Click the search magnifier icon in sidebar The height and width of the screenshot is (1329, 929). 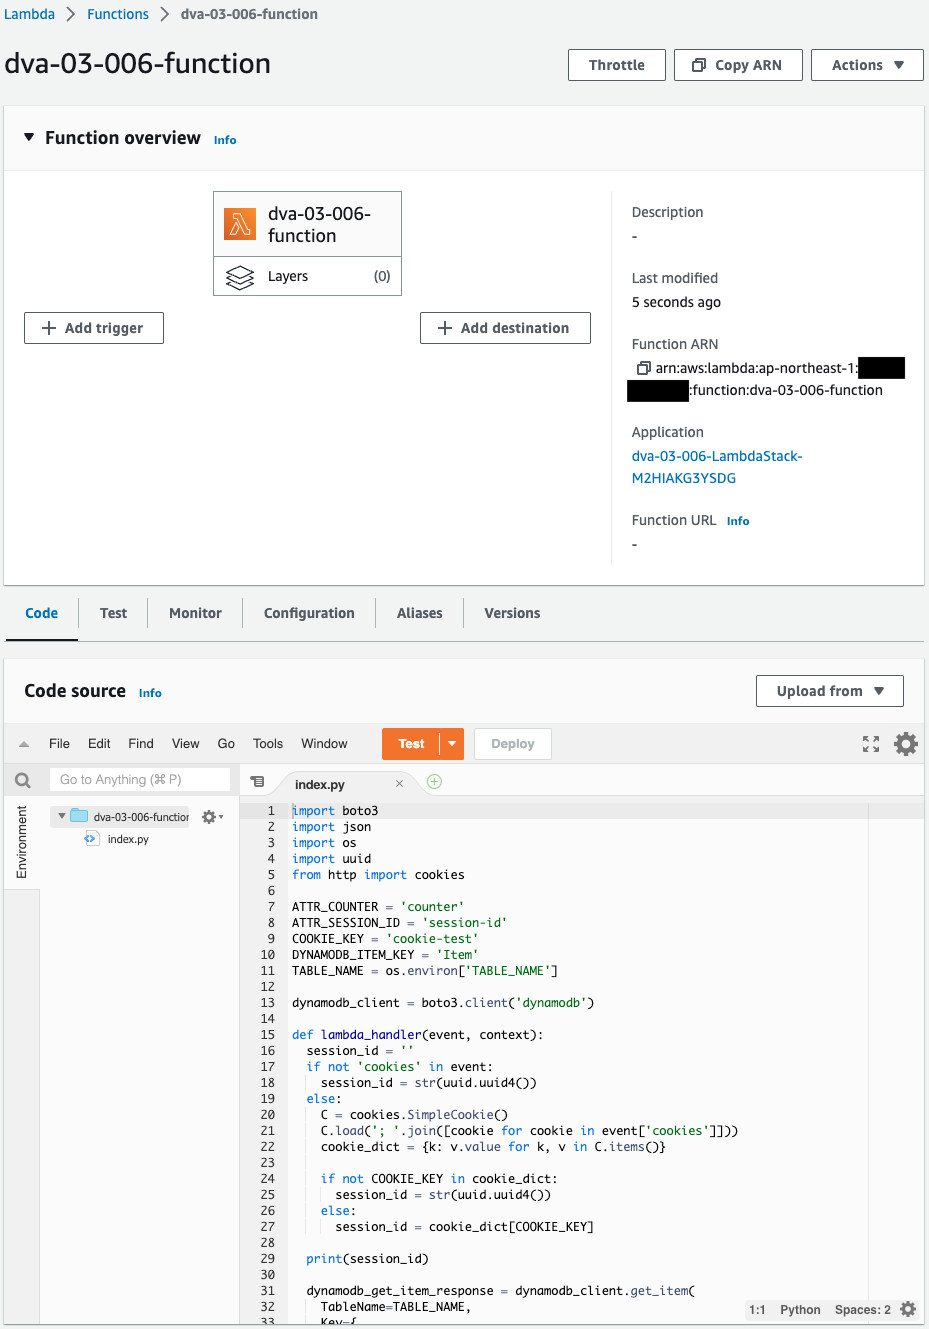click(23, 780)
